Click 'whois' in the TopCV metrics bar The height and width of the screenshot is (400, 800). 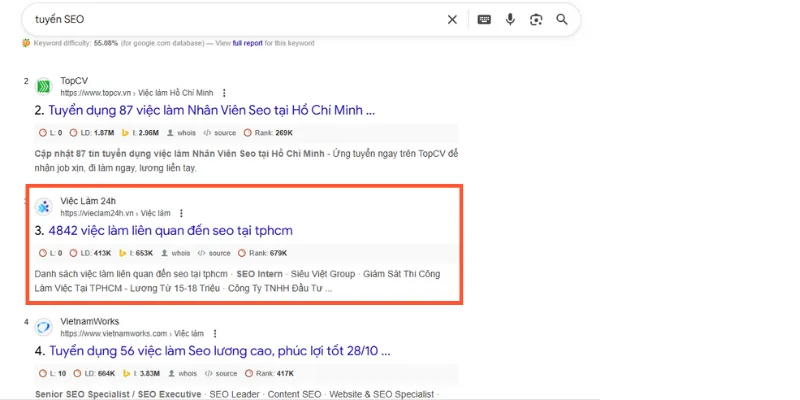[x=181, y=132]
